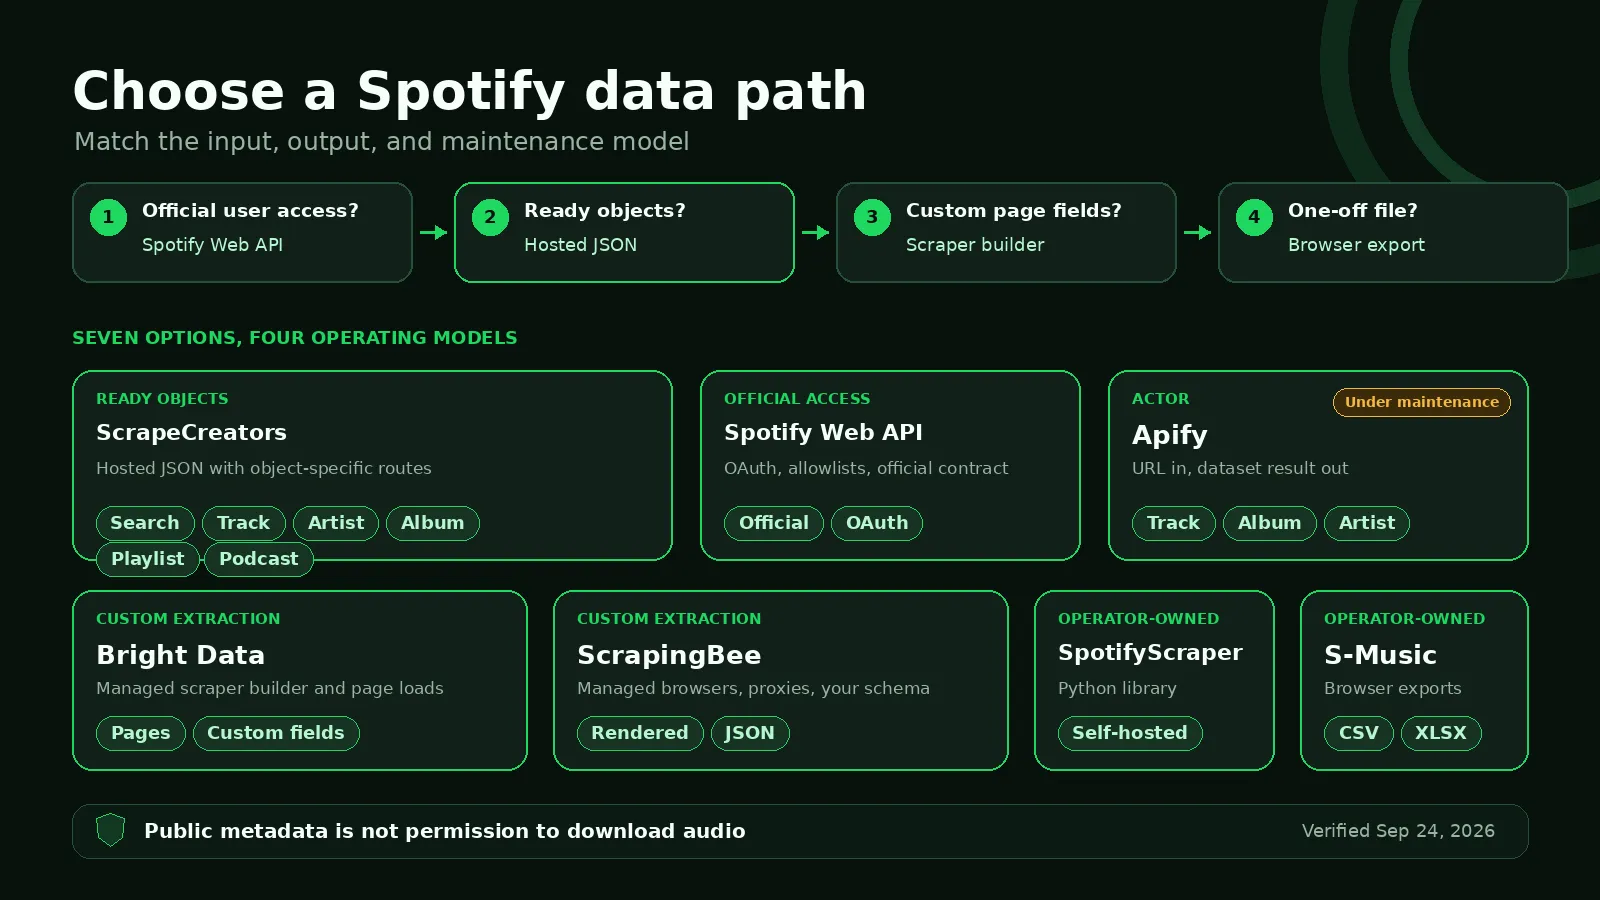1600x900 pixels.
Task: Open the 'One-off file?' step card
Action: (x=1393, y=232)
